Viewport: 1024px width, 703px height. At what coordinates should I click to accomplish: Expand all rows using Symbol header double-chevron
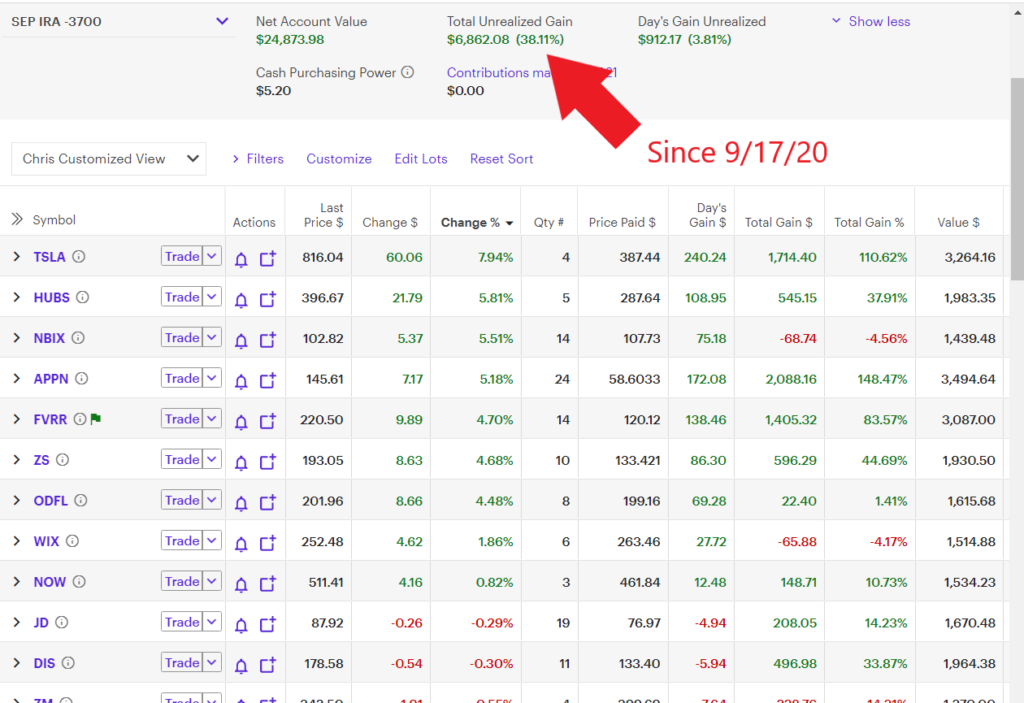17,220
